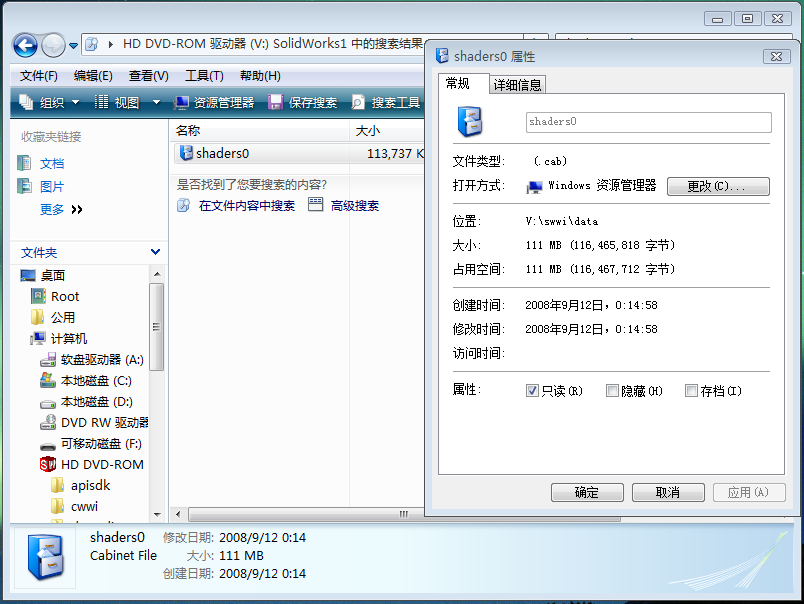Click the 图片 folder icon
The image size is (804, 604).
24,186
